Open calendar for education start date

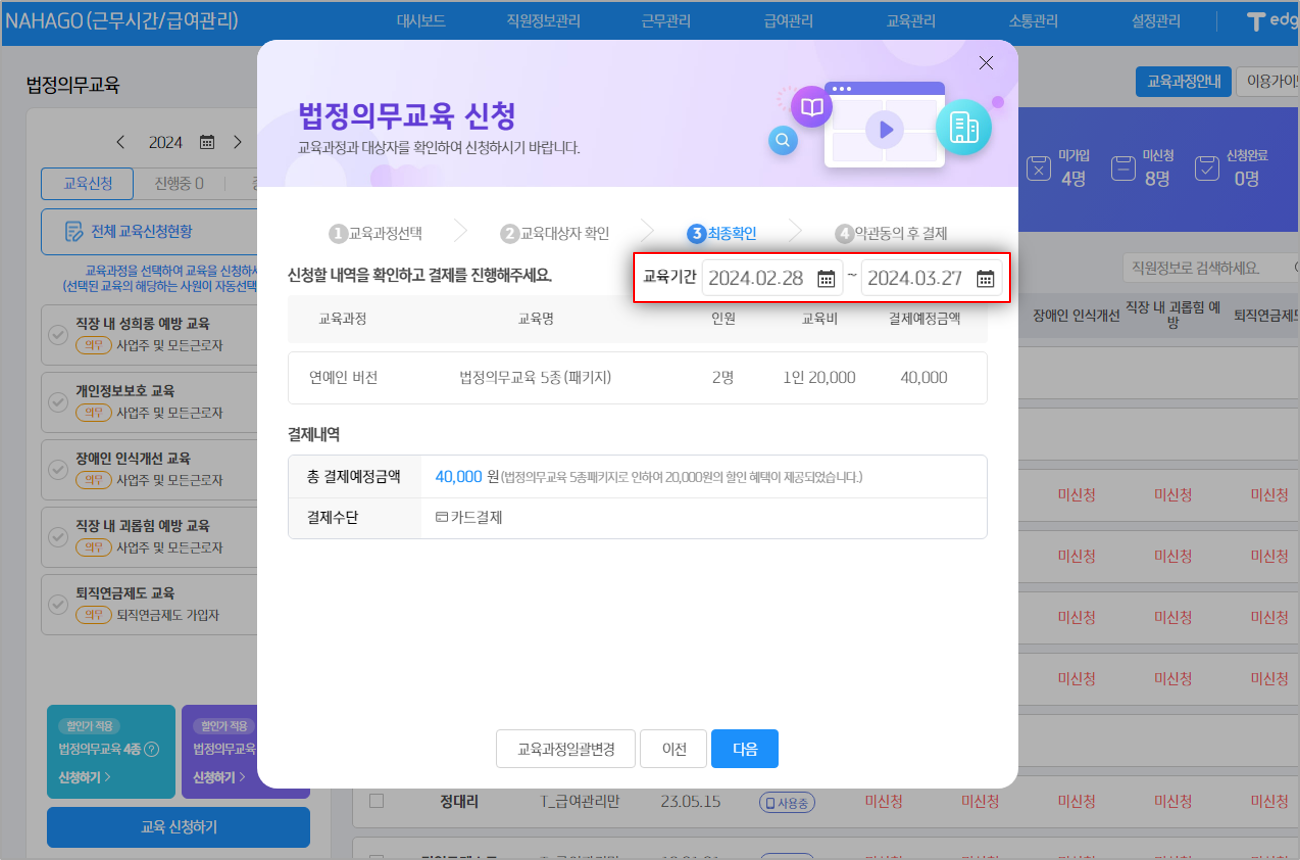826,279
